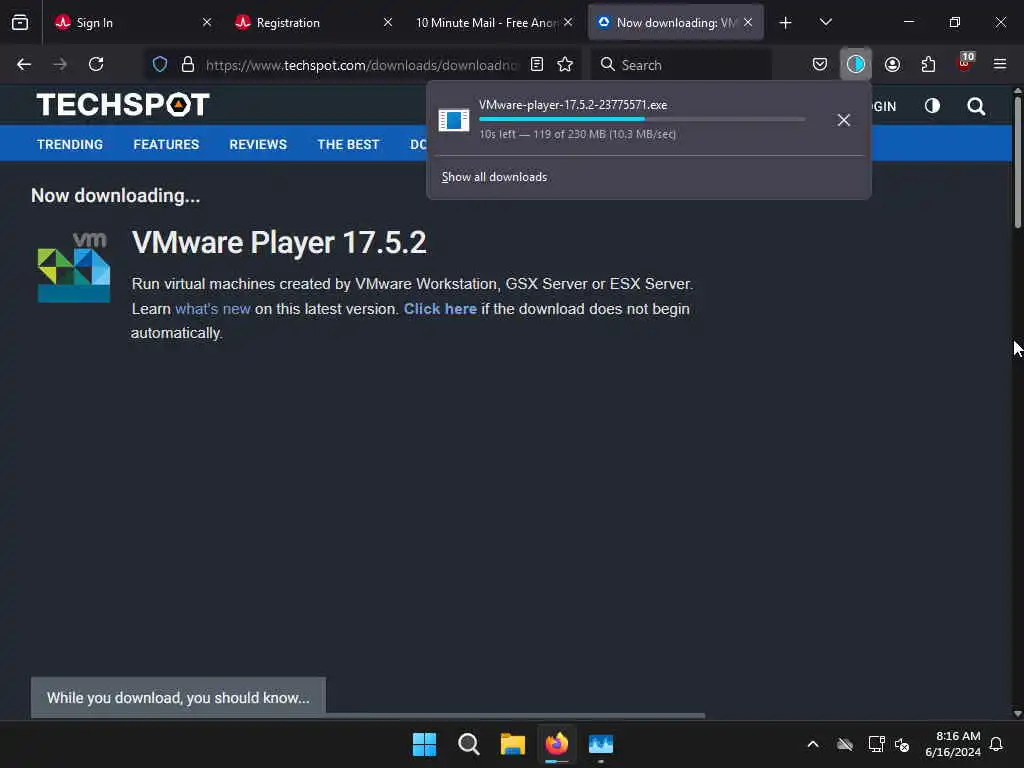Image resolution: width=1024 pixels, height=768 pixels.
Task: Click the forward navigation arrow
Action: 60,64
